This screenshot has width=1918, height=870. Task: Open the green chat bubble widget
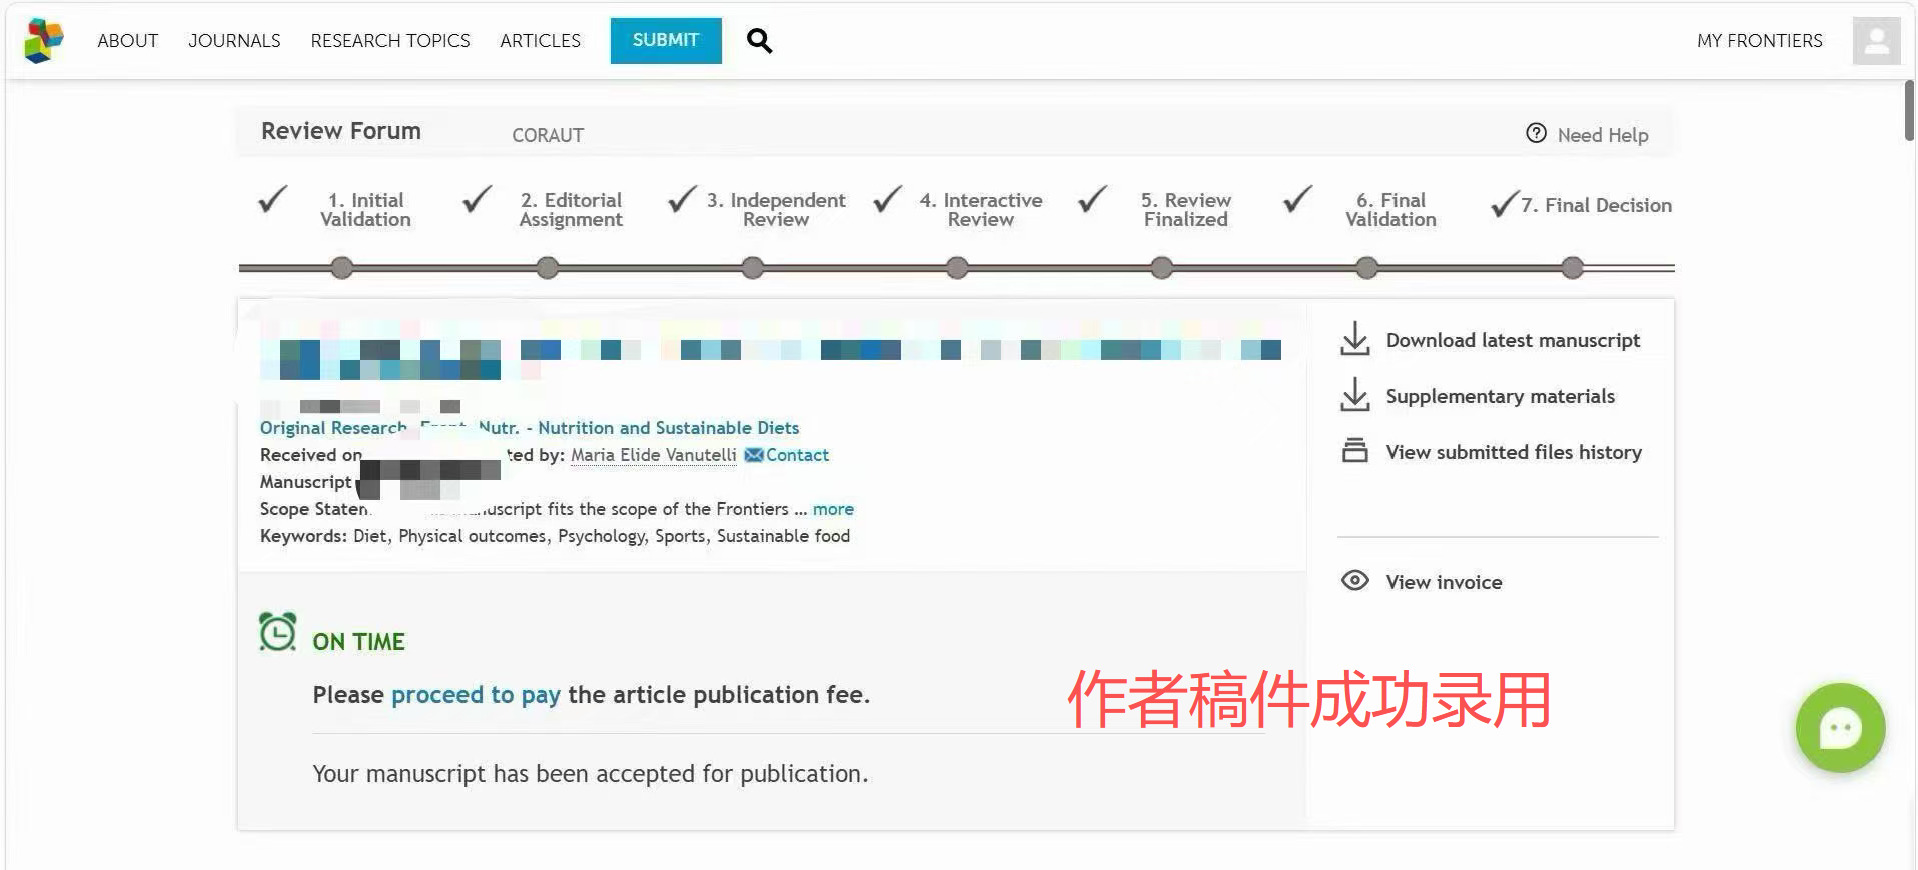[x=1840, y=728]
